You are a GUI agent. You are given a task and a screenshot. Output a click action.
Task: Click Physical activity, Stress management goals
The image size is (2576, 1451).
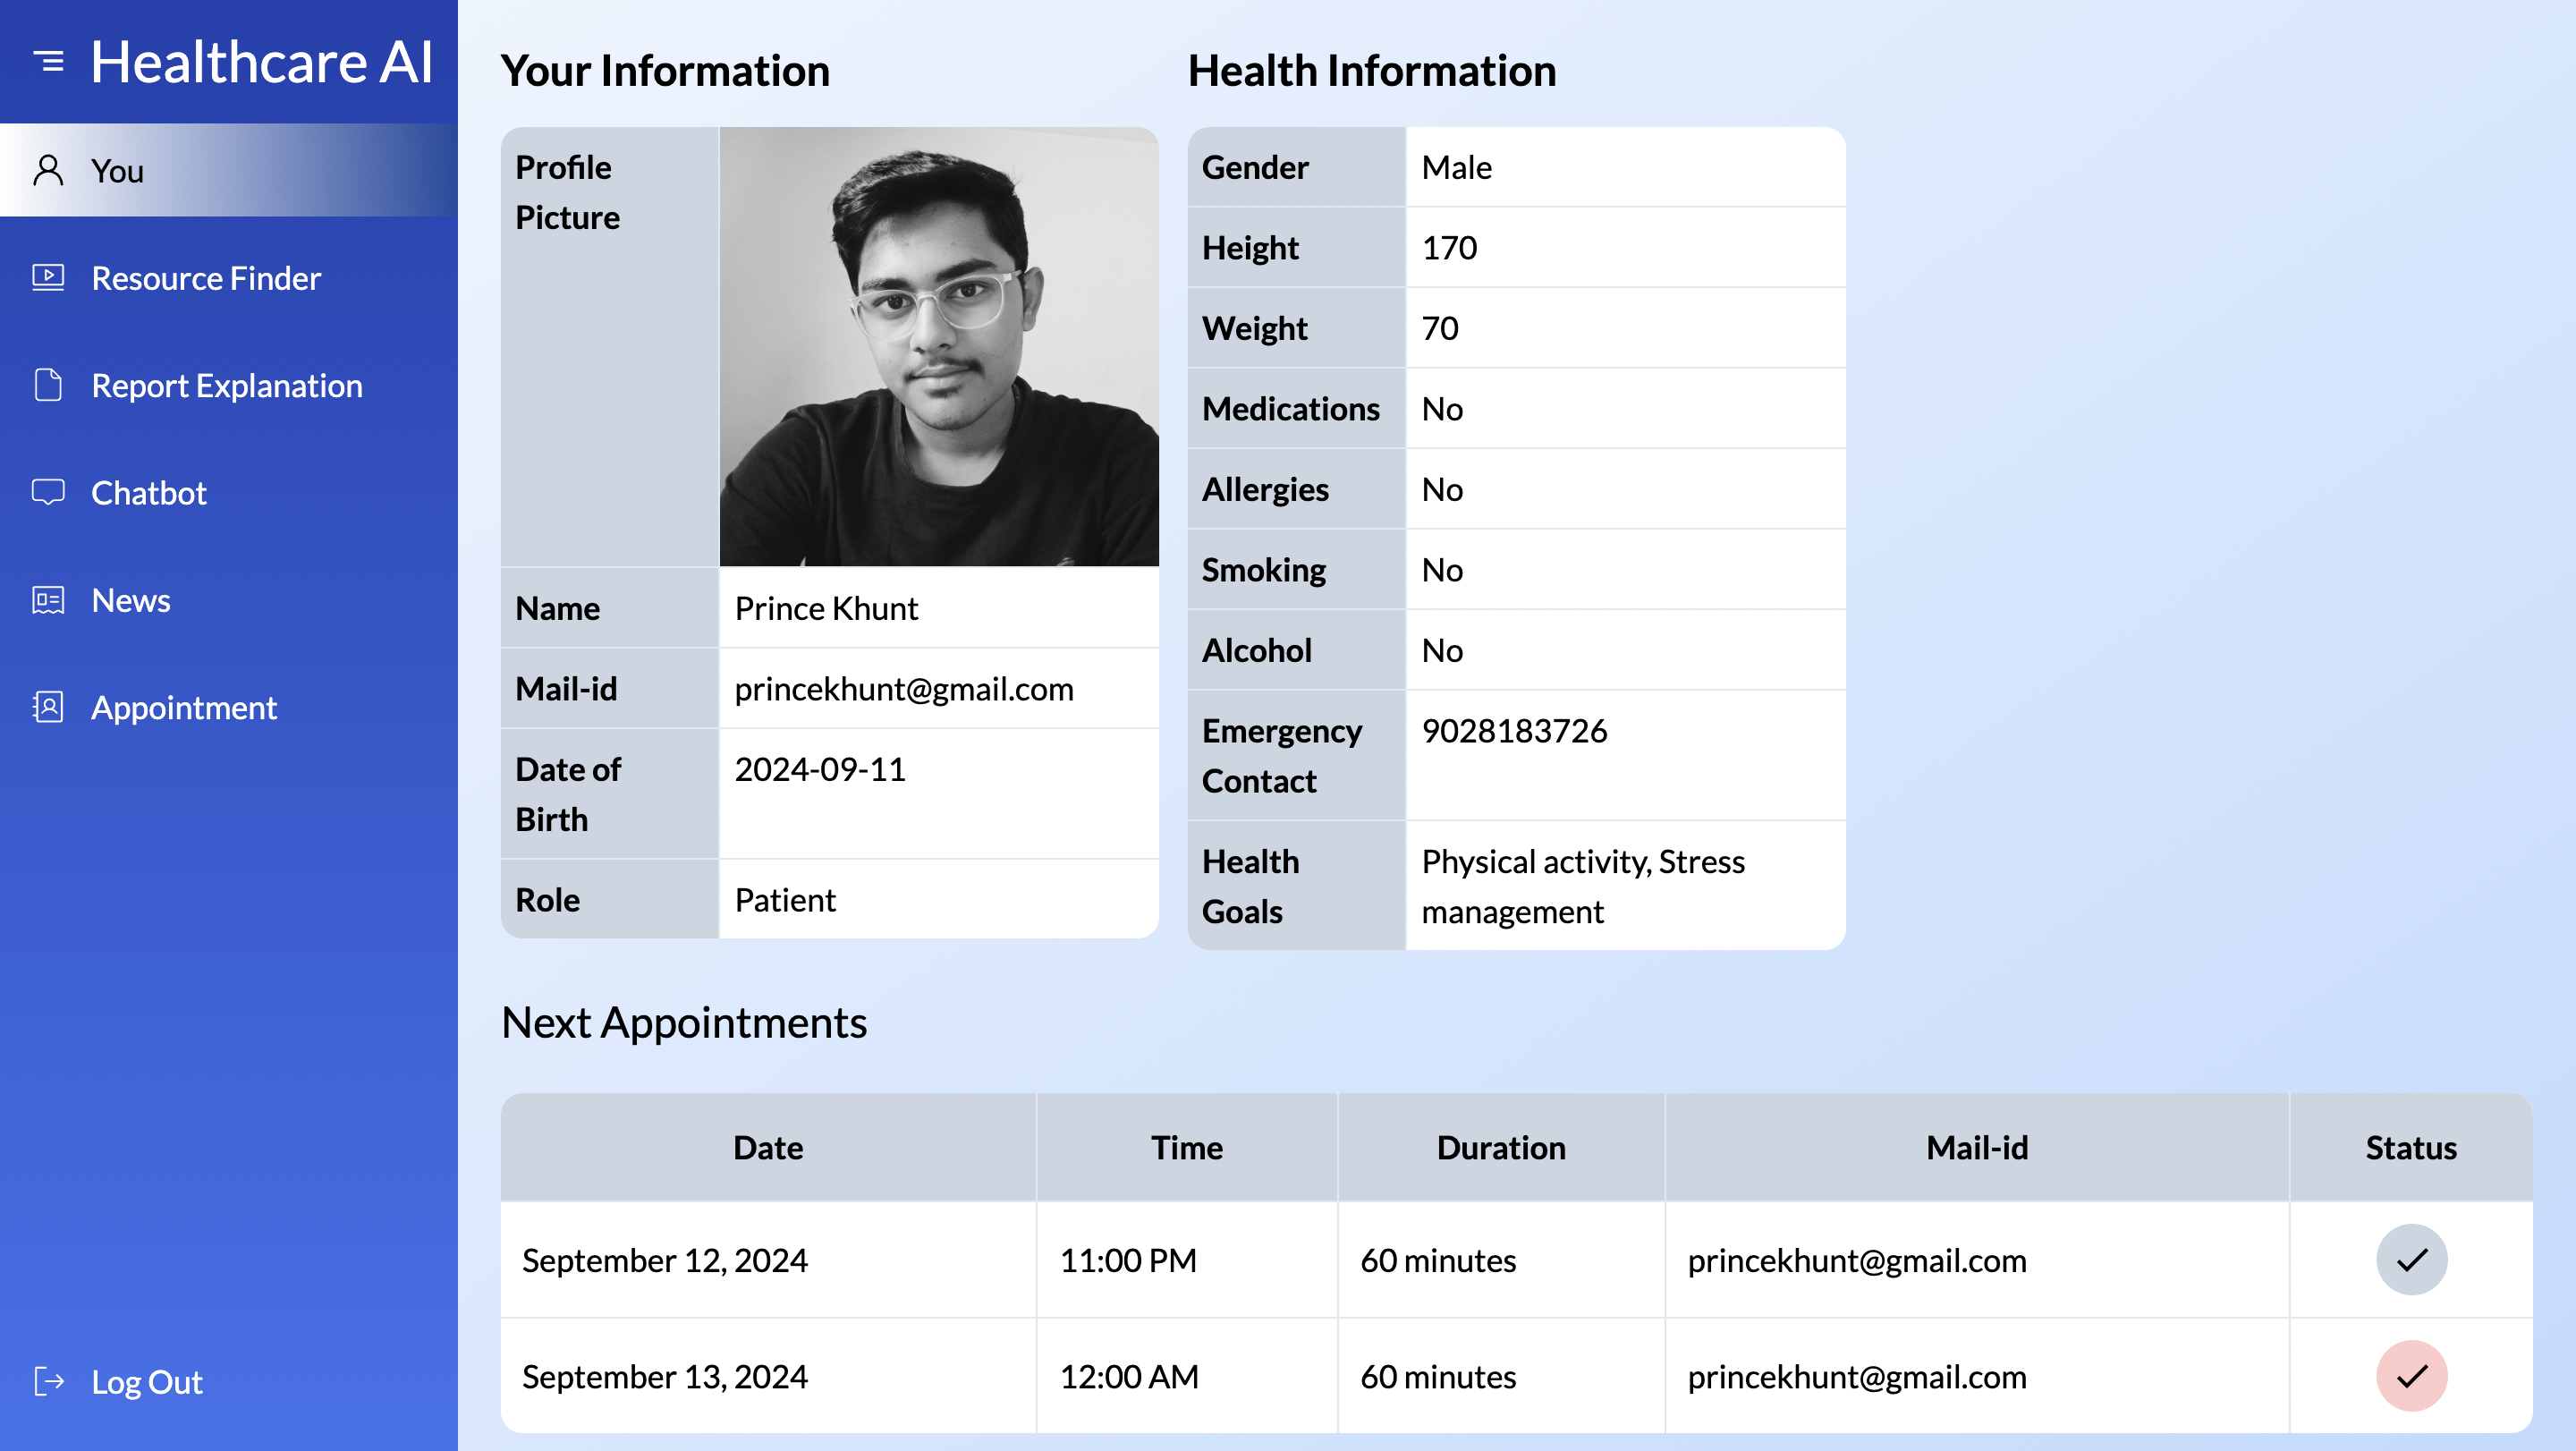pos(1583,886)
